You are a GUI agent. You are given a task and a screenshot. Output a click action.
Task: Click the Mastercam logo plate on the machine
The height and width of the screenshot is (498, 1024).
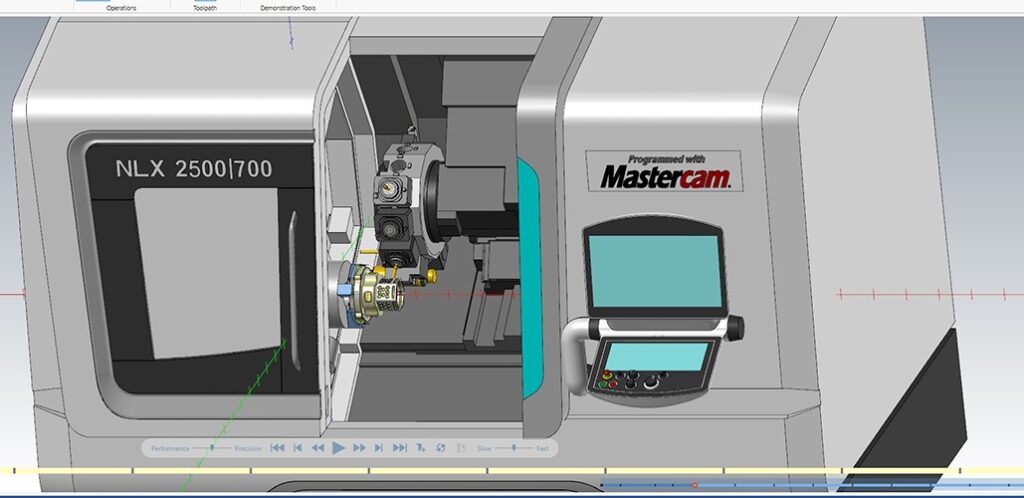point(664,171)
